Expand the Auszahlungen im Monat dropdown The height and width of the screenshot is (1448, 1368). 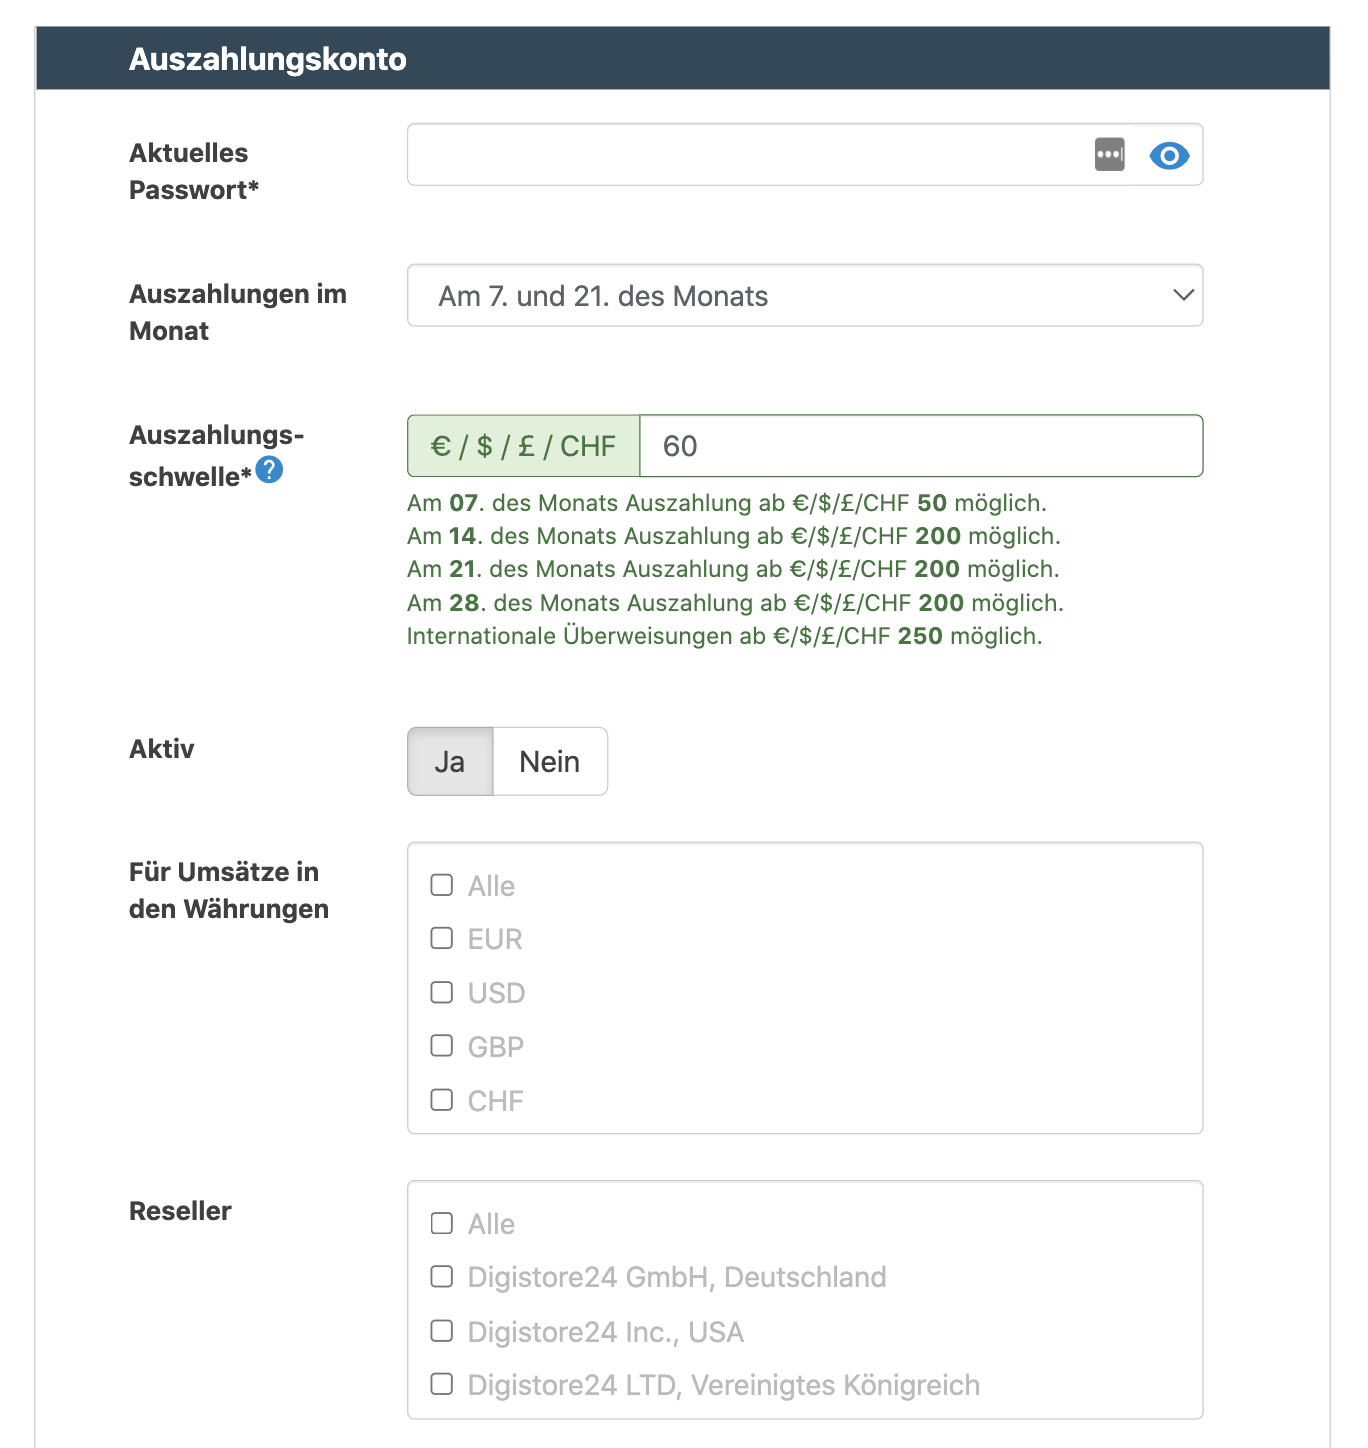pyautogui.click(x=804, y=296)
